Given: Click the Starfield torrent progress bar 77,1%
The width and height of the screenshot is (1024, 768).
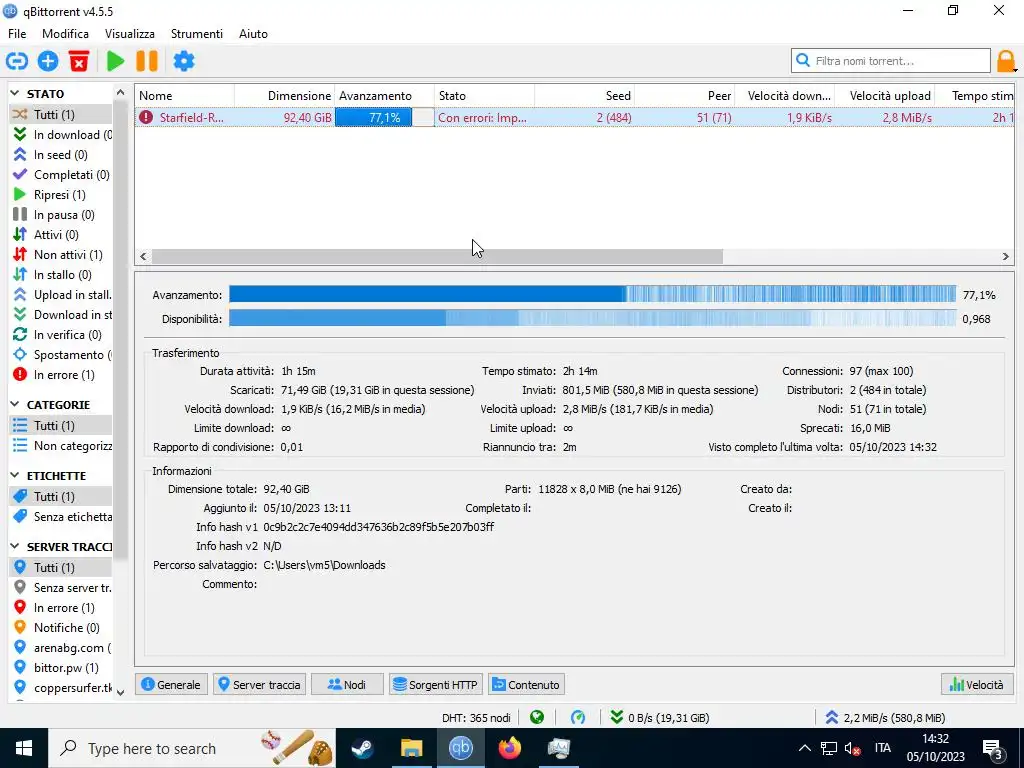Looking at the screenshot, I should tap(385, 118).
